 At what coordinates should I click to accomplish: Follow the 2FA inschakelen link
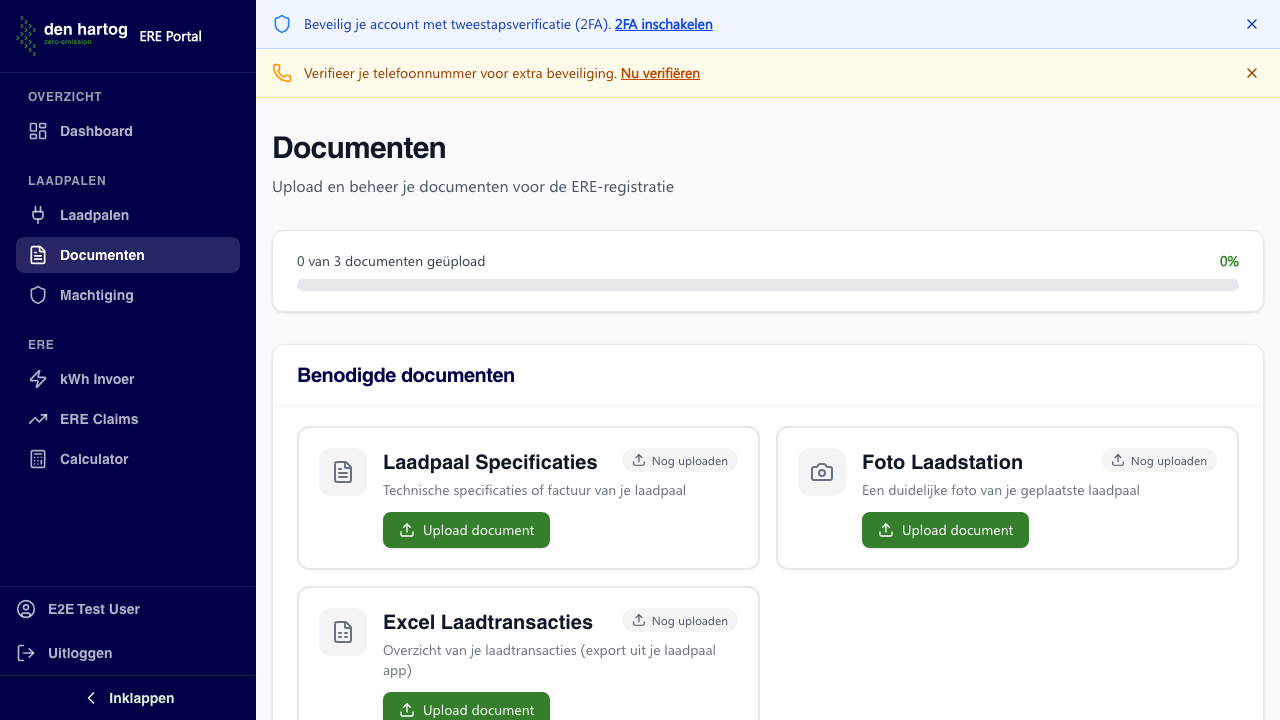(x=663, y=24)
